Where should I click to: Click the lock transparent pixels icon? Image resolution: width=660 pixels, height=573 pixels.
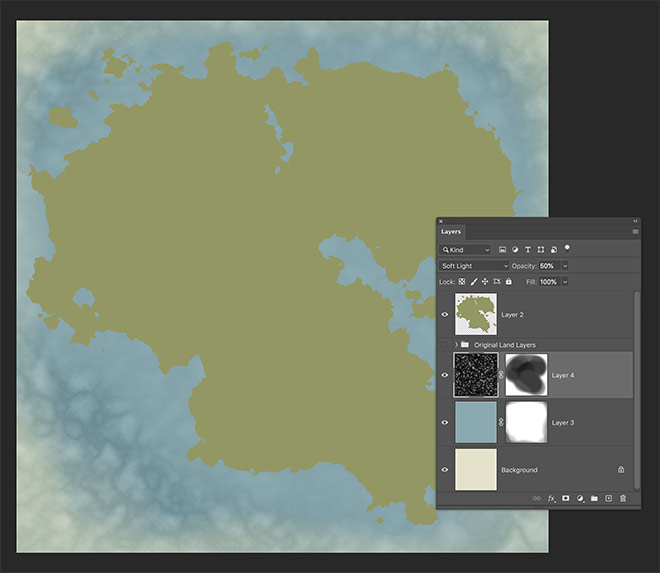pos(462,282)
